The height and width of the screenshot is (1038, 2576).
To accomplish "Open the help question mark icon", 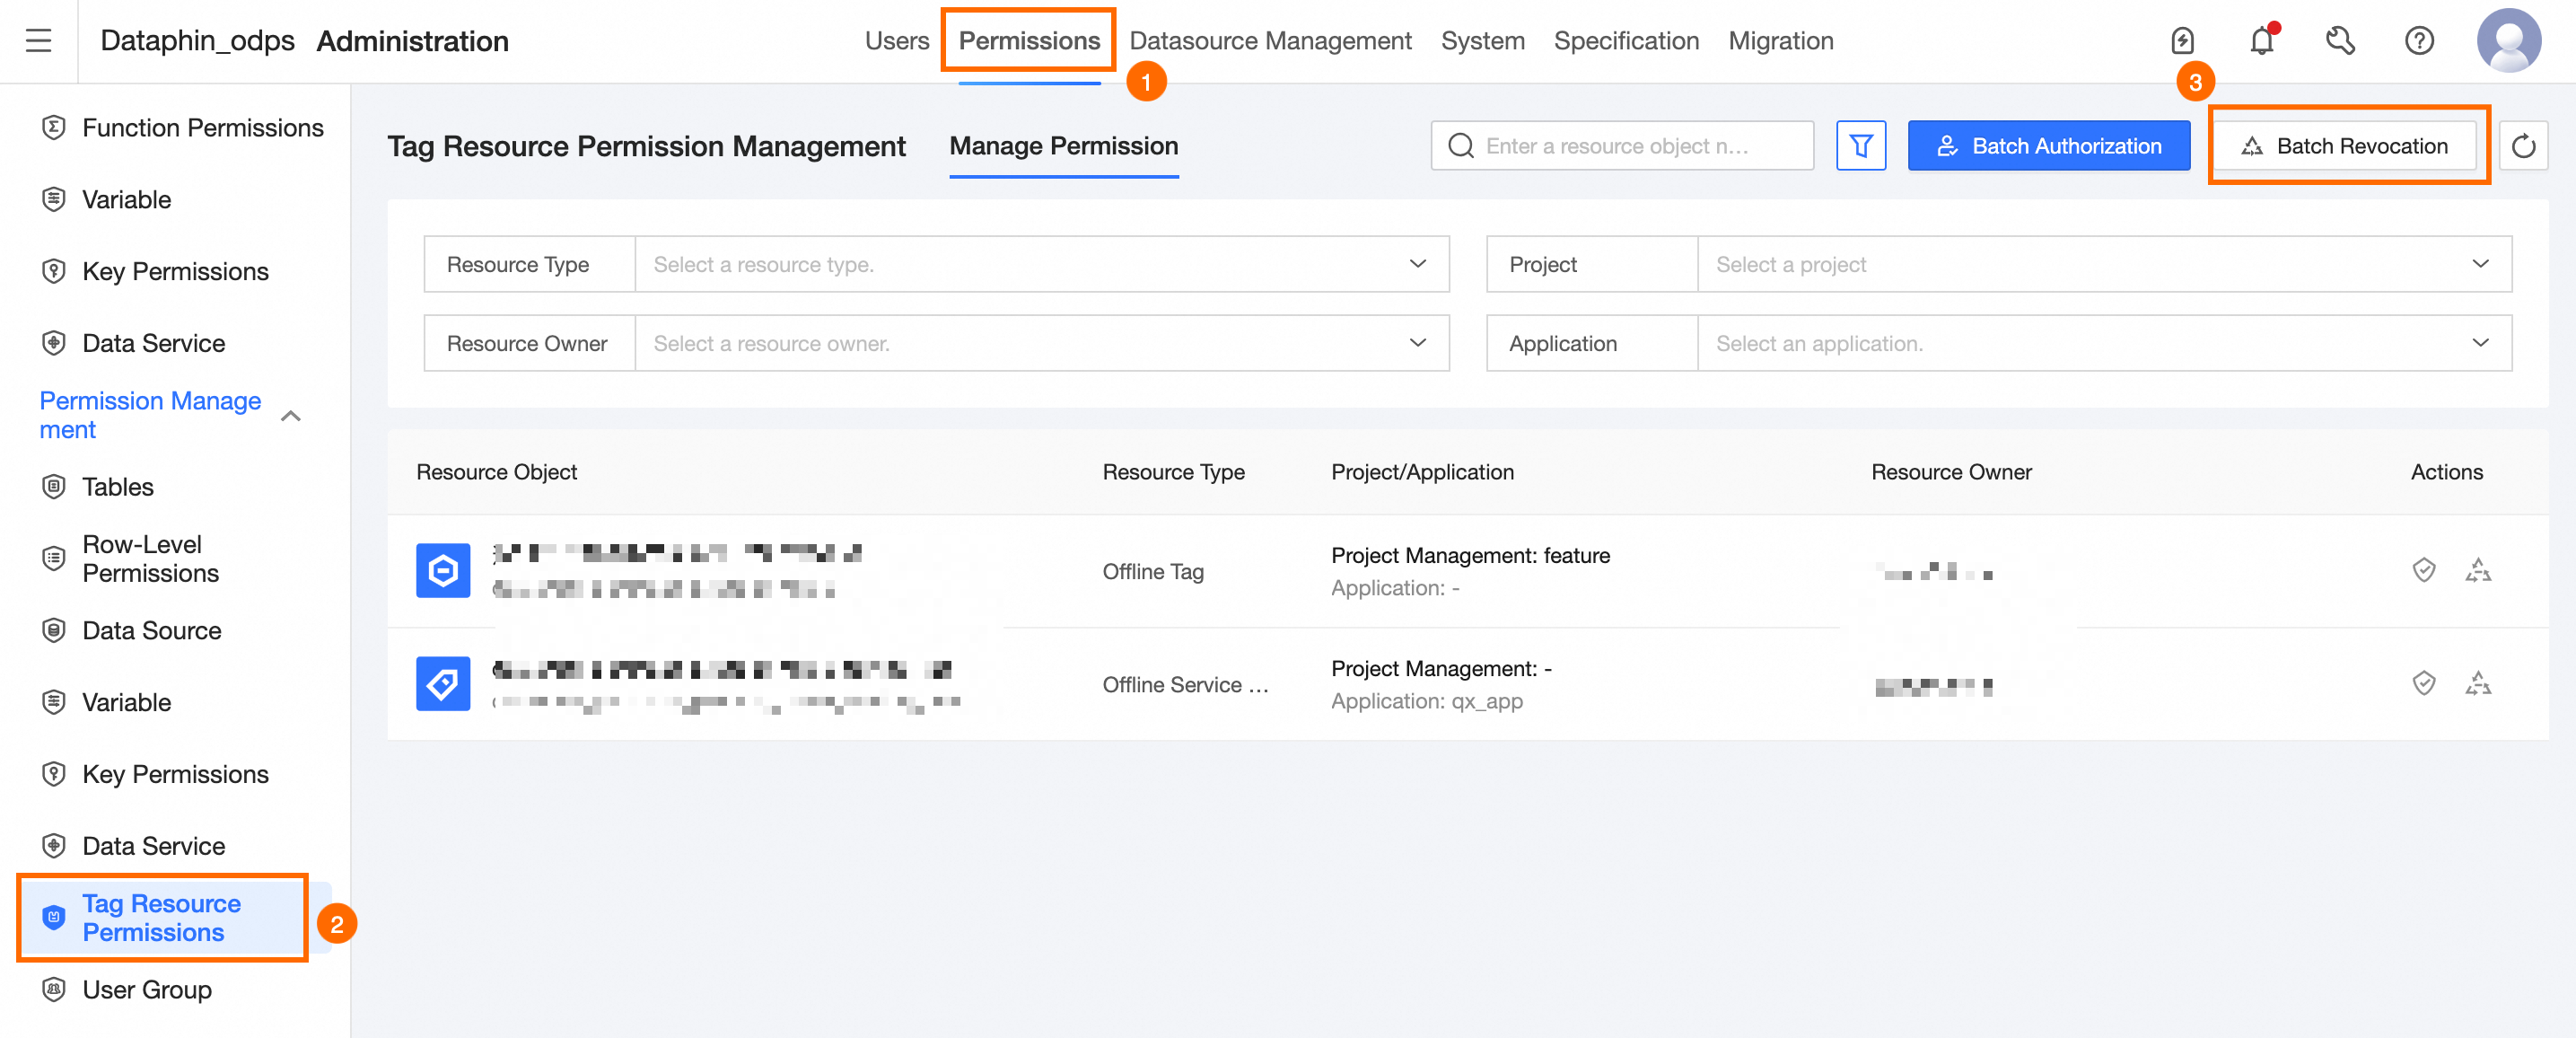I will click(x=2419, y=41).
